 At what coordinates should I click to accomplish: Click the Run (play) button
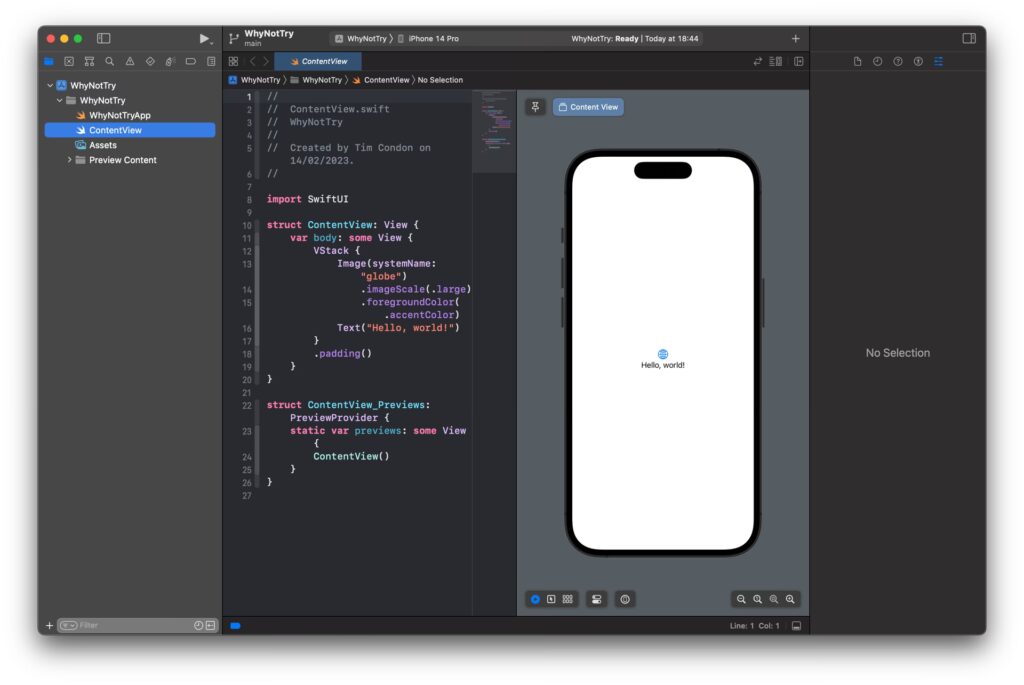204,38
